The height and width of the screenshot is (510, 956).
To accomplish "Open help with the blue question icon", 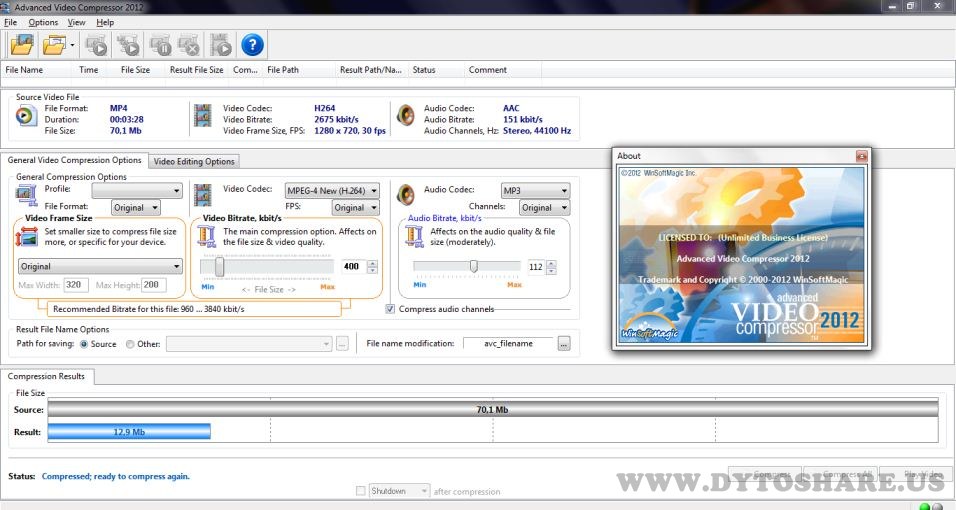I will click(252, 45).
